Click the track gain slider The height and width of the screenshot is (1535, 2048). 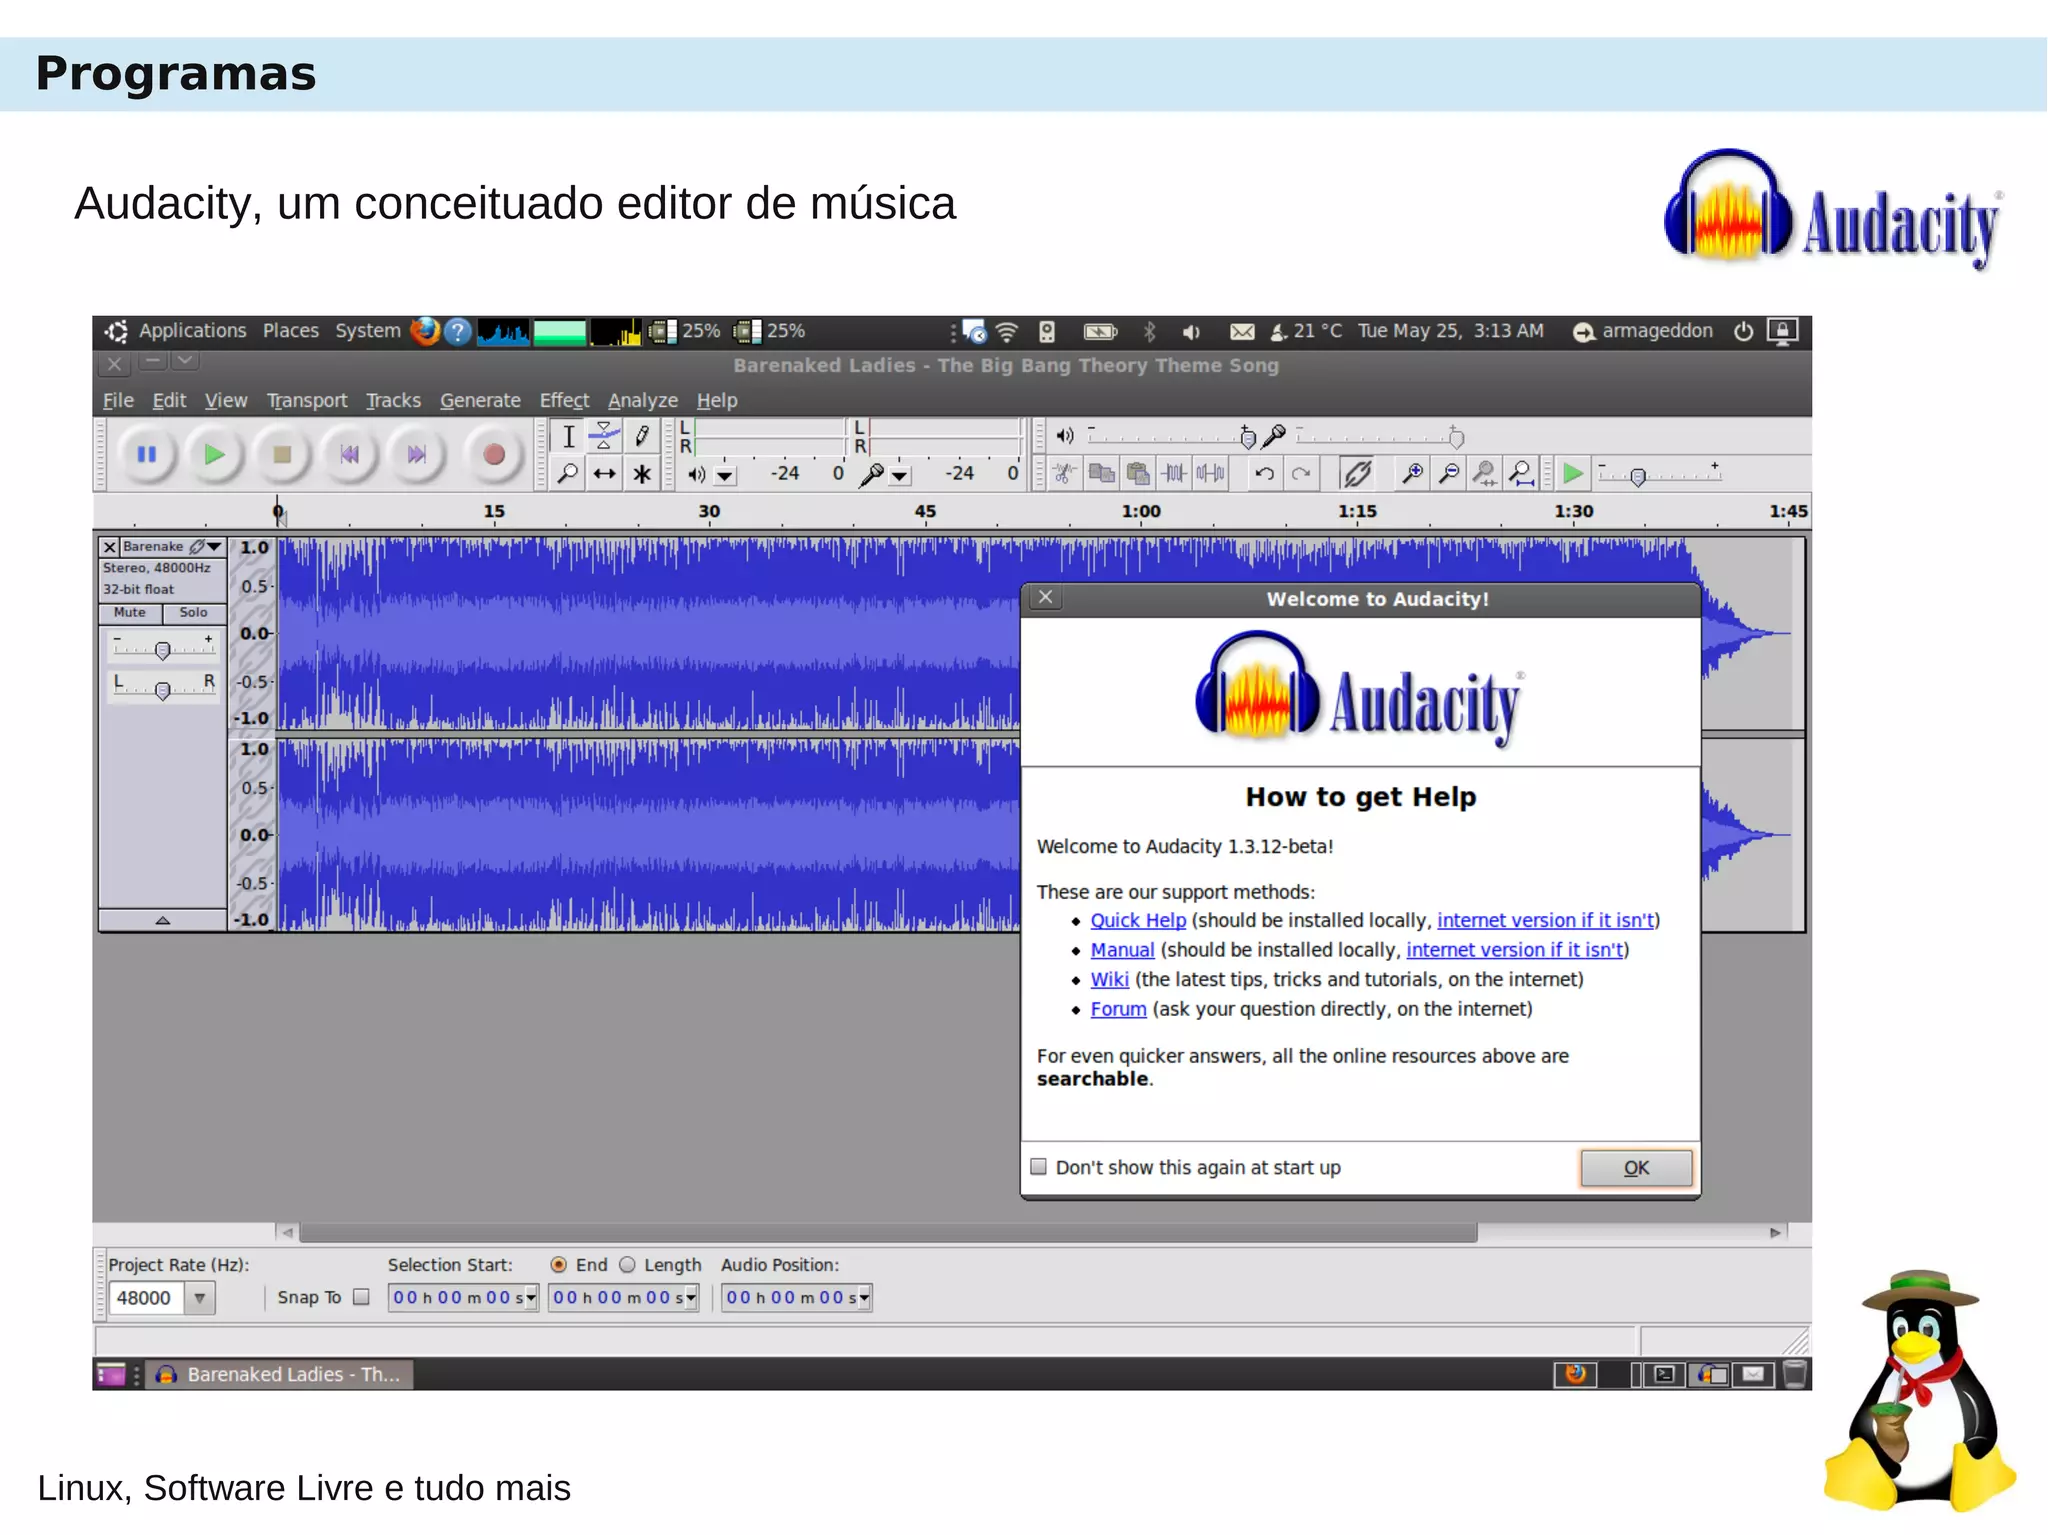coord(162,649)
